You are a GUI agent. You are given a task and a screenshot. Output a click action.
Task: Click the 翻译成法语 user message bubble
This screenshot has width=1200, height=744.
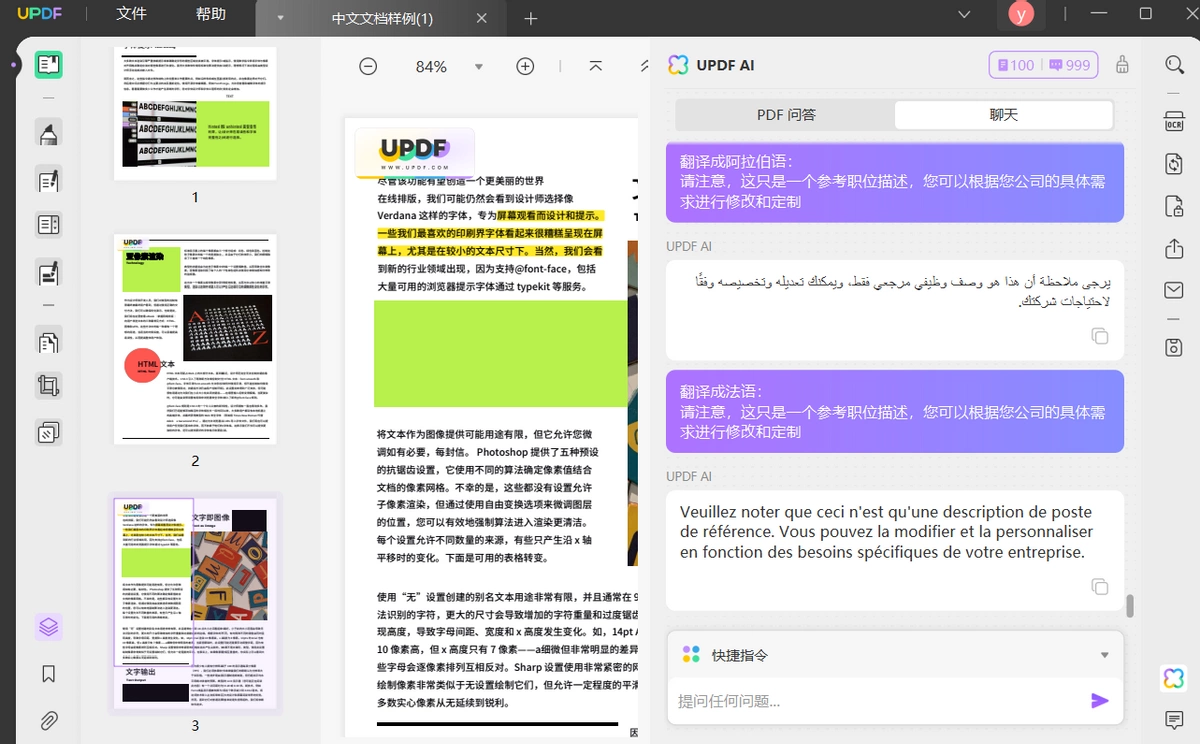[895, 411]
